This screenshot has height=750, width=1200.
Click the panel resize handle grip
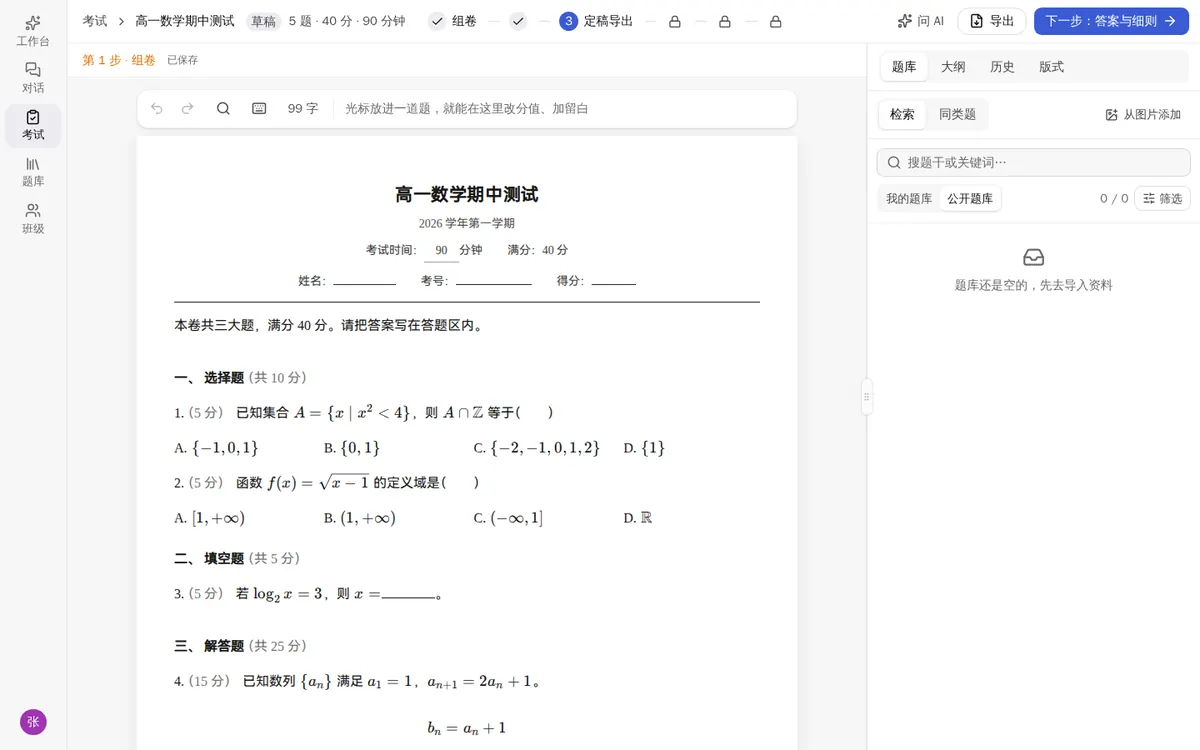[867, 397]
